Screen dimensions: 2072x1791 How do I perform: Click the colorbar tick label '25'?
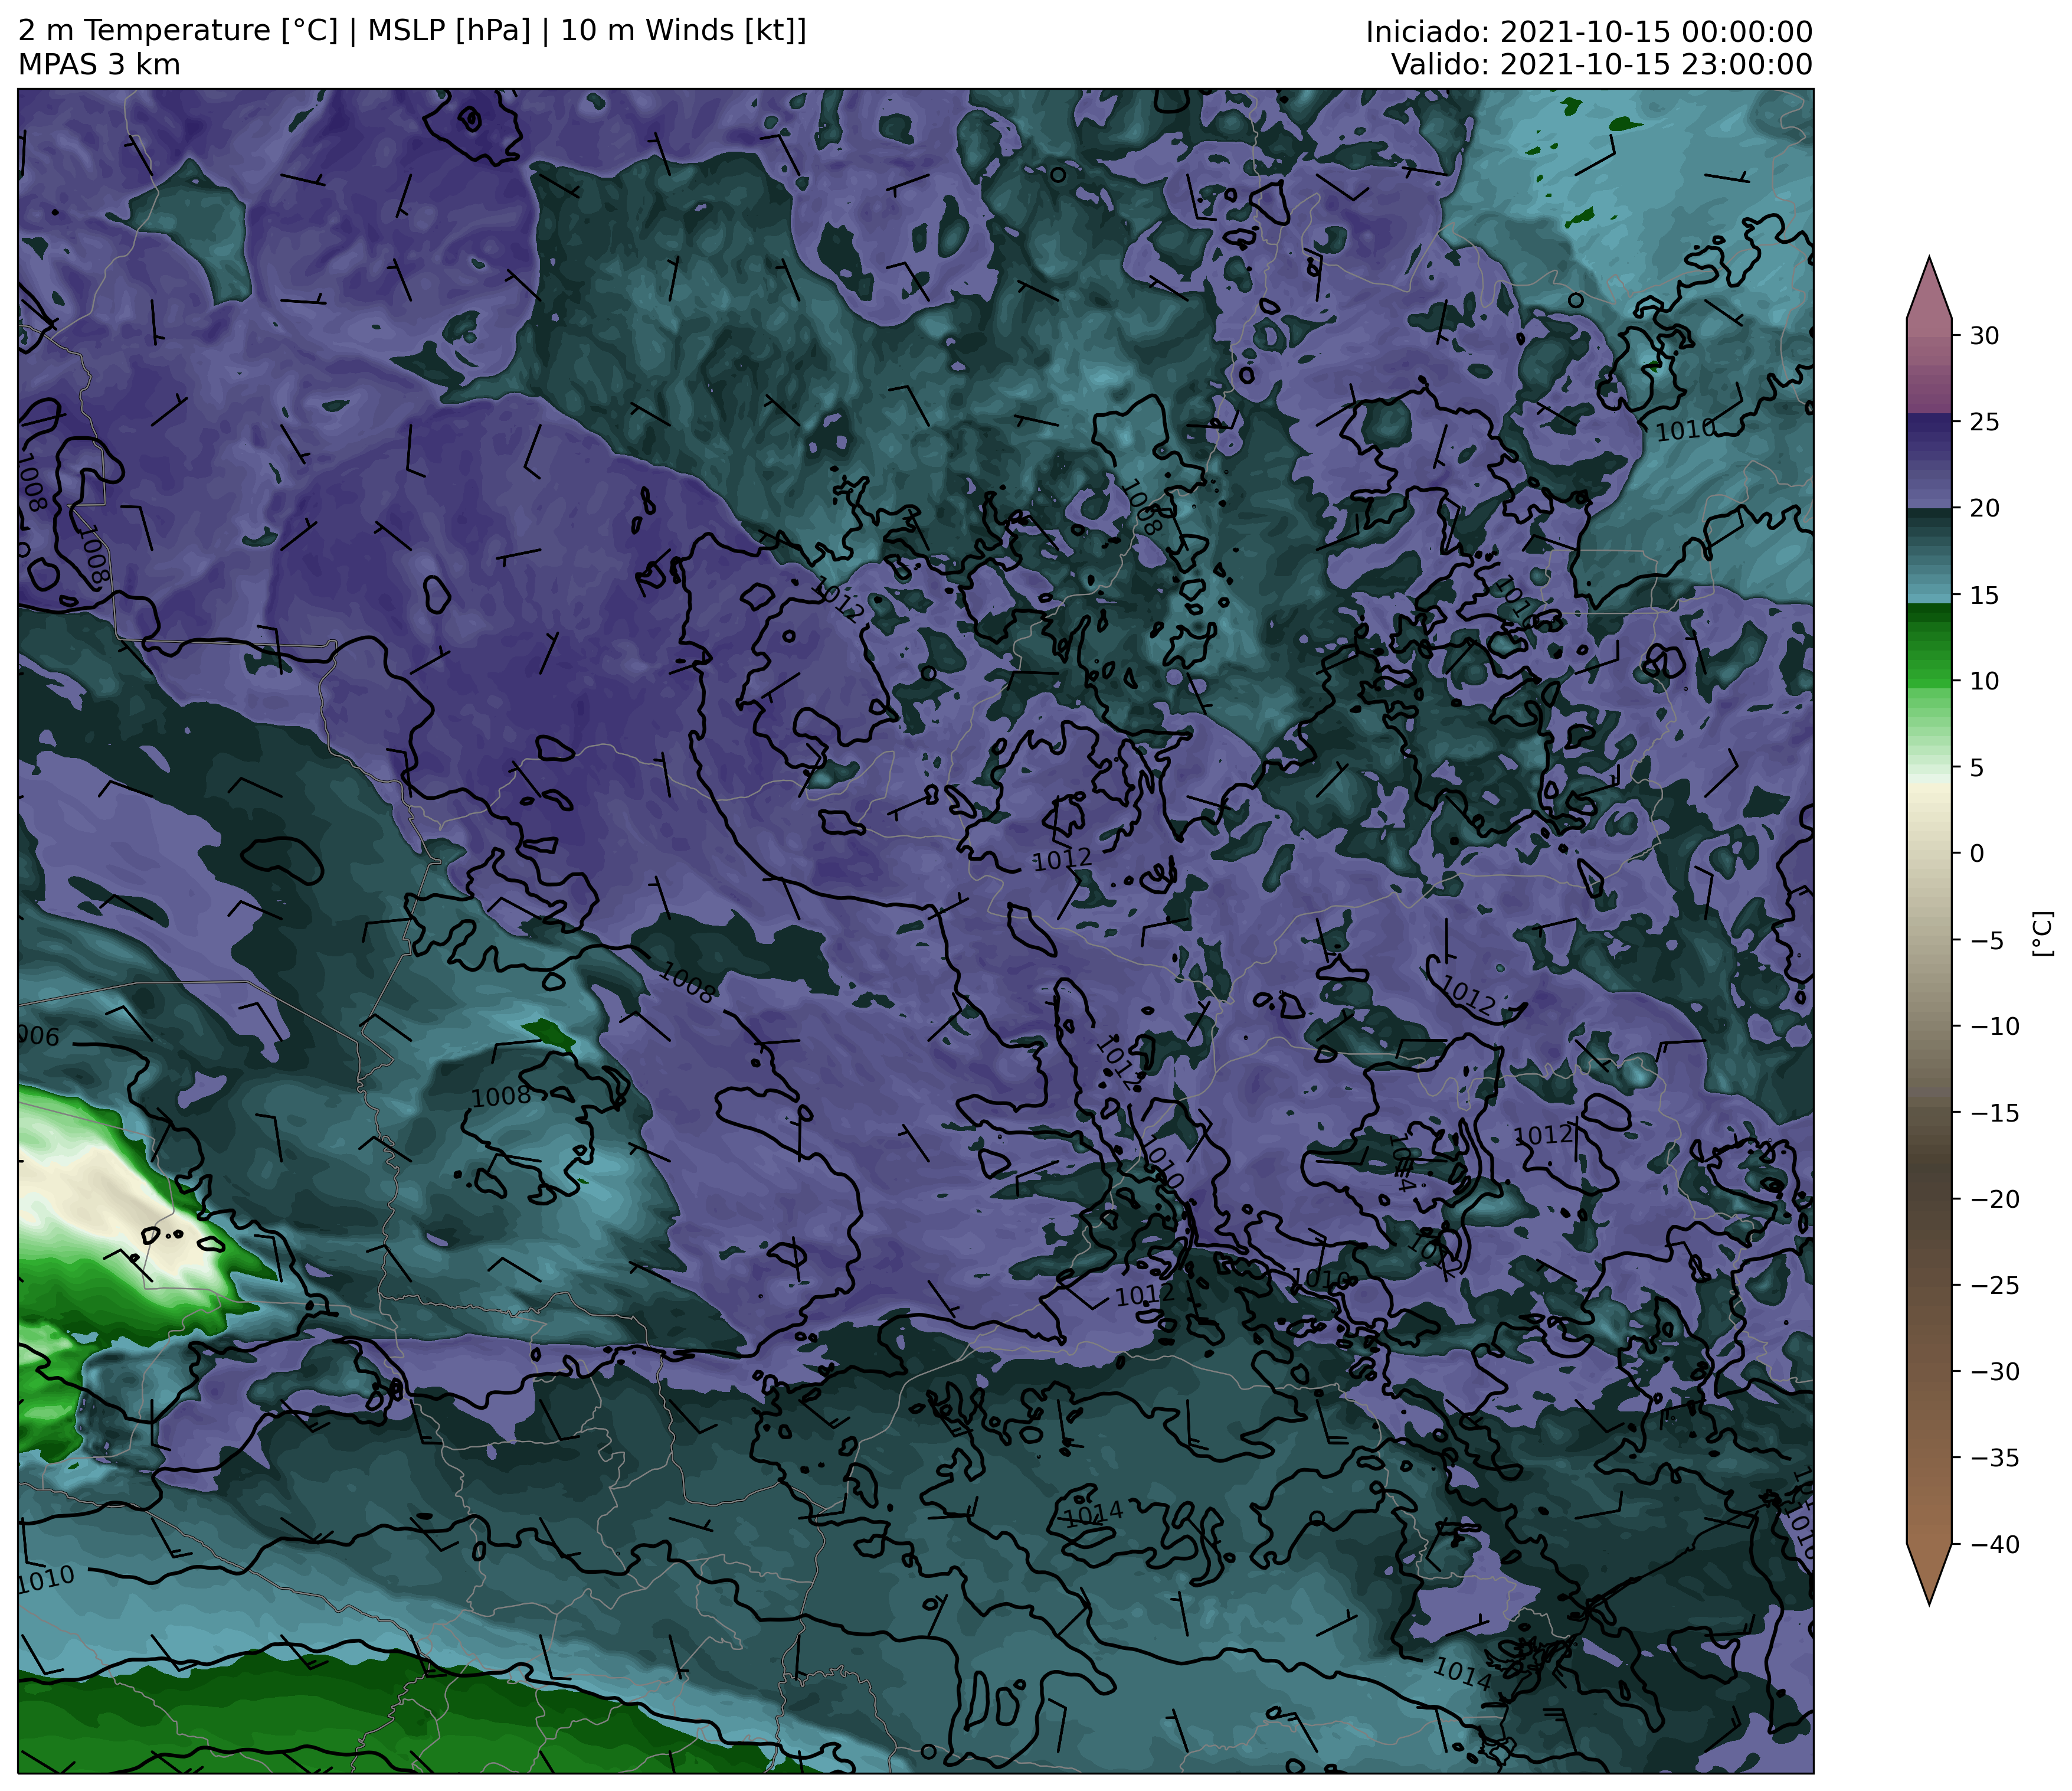[1985, 422]
